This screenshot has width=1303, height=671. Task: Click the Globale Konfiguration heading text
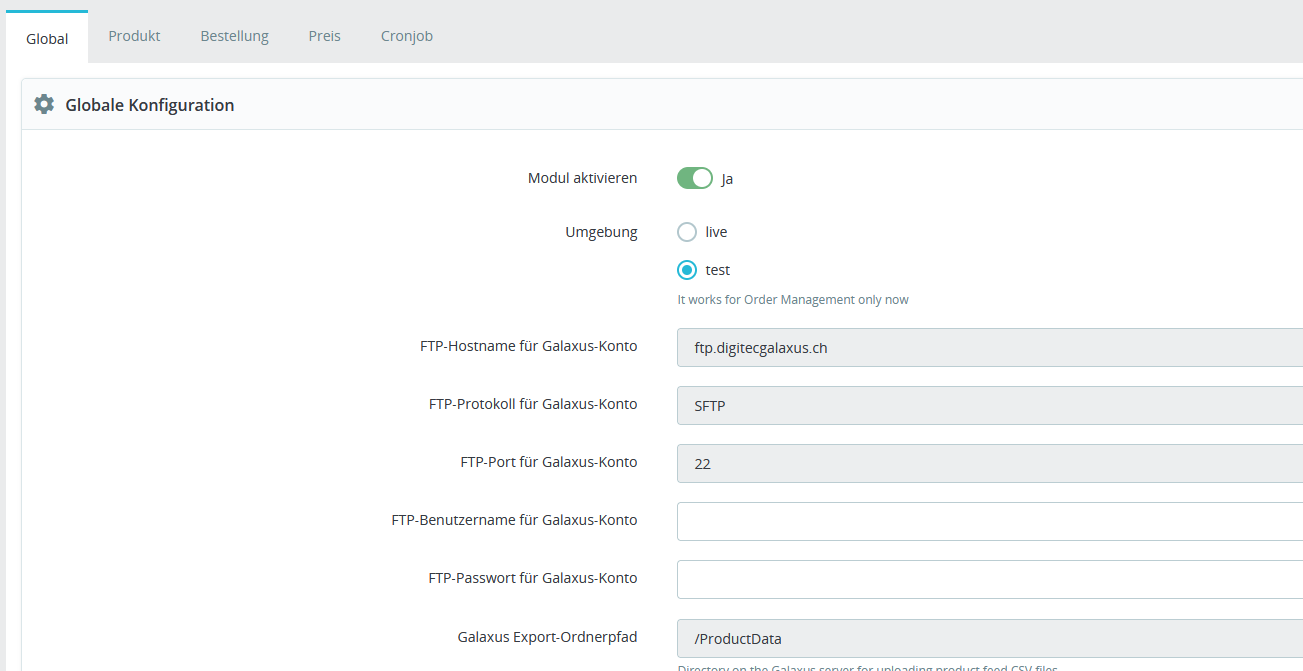point(150,105)
